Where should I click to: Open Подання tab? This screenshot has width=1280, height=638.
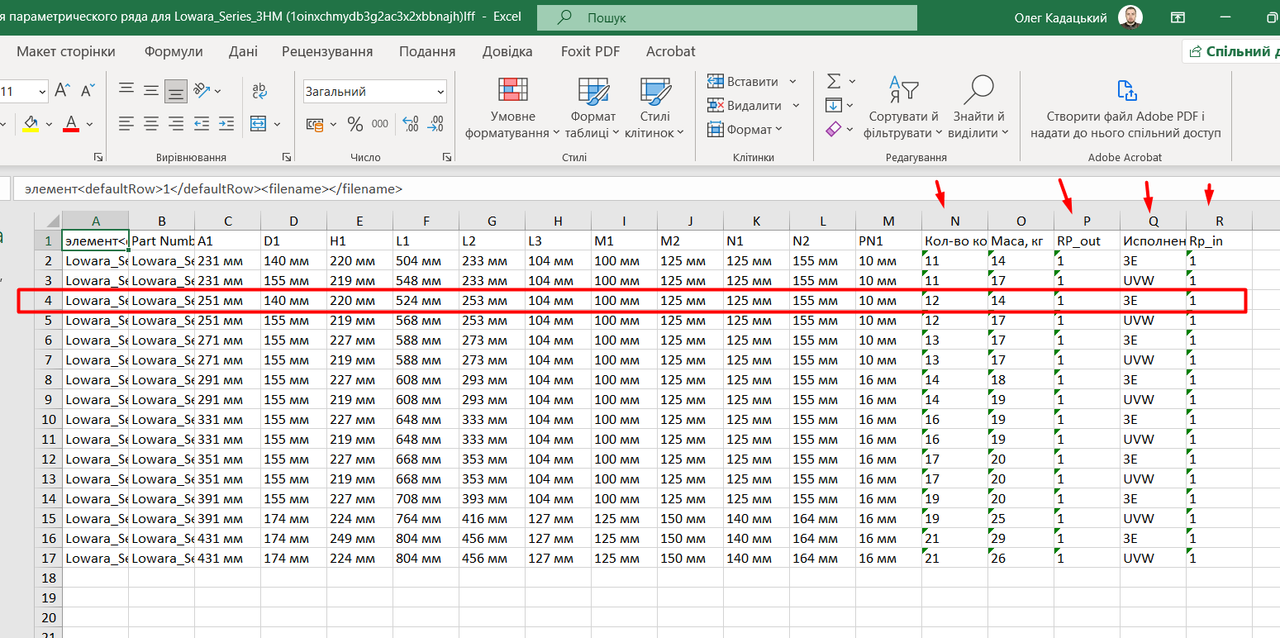427,51
